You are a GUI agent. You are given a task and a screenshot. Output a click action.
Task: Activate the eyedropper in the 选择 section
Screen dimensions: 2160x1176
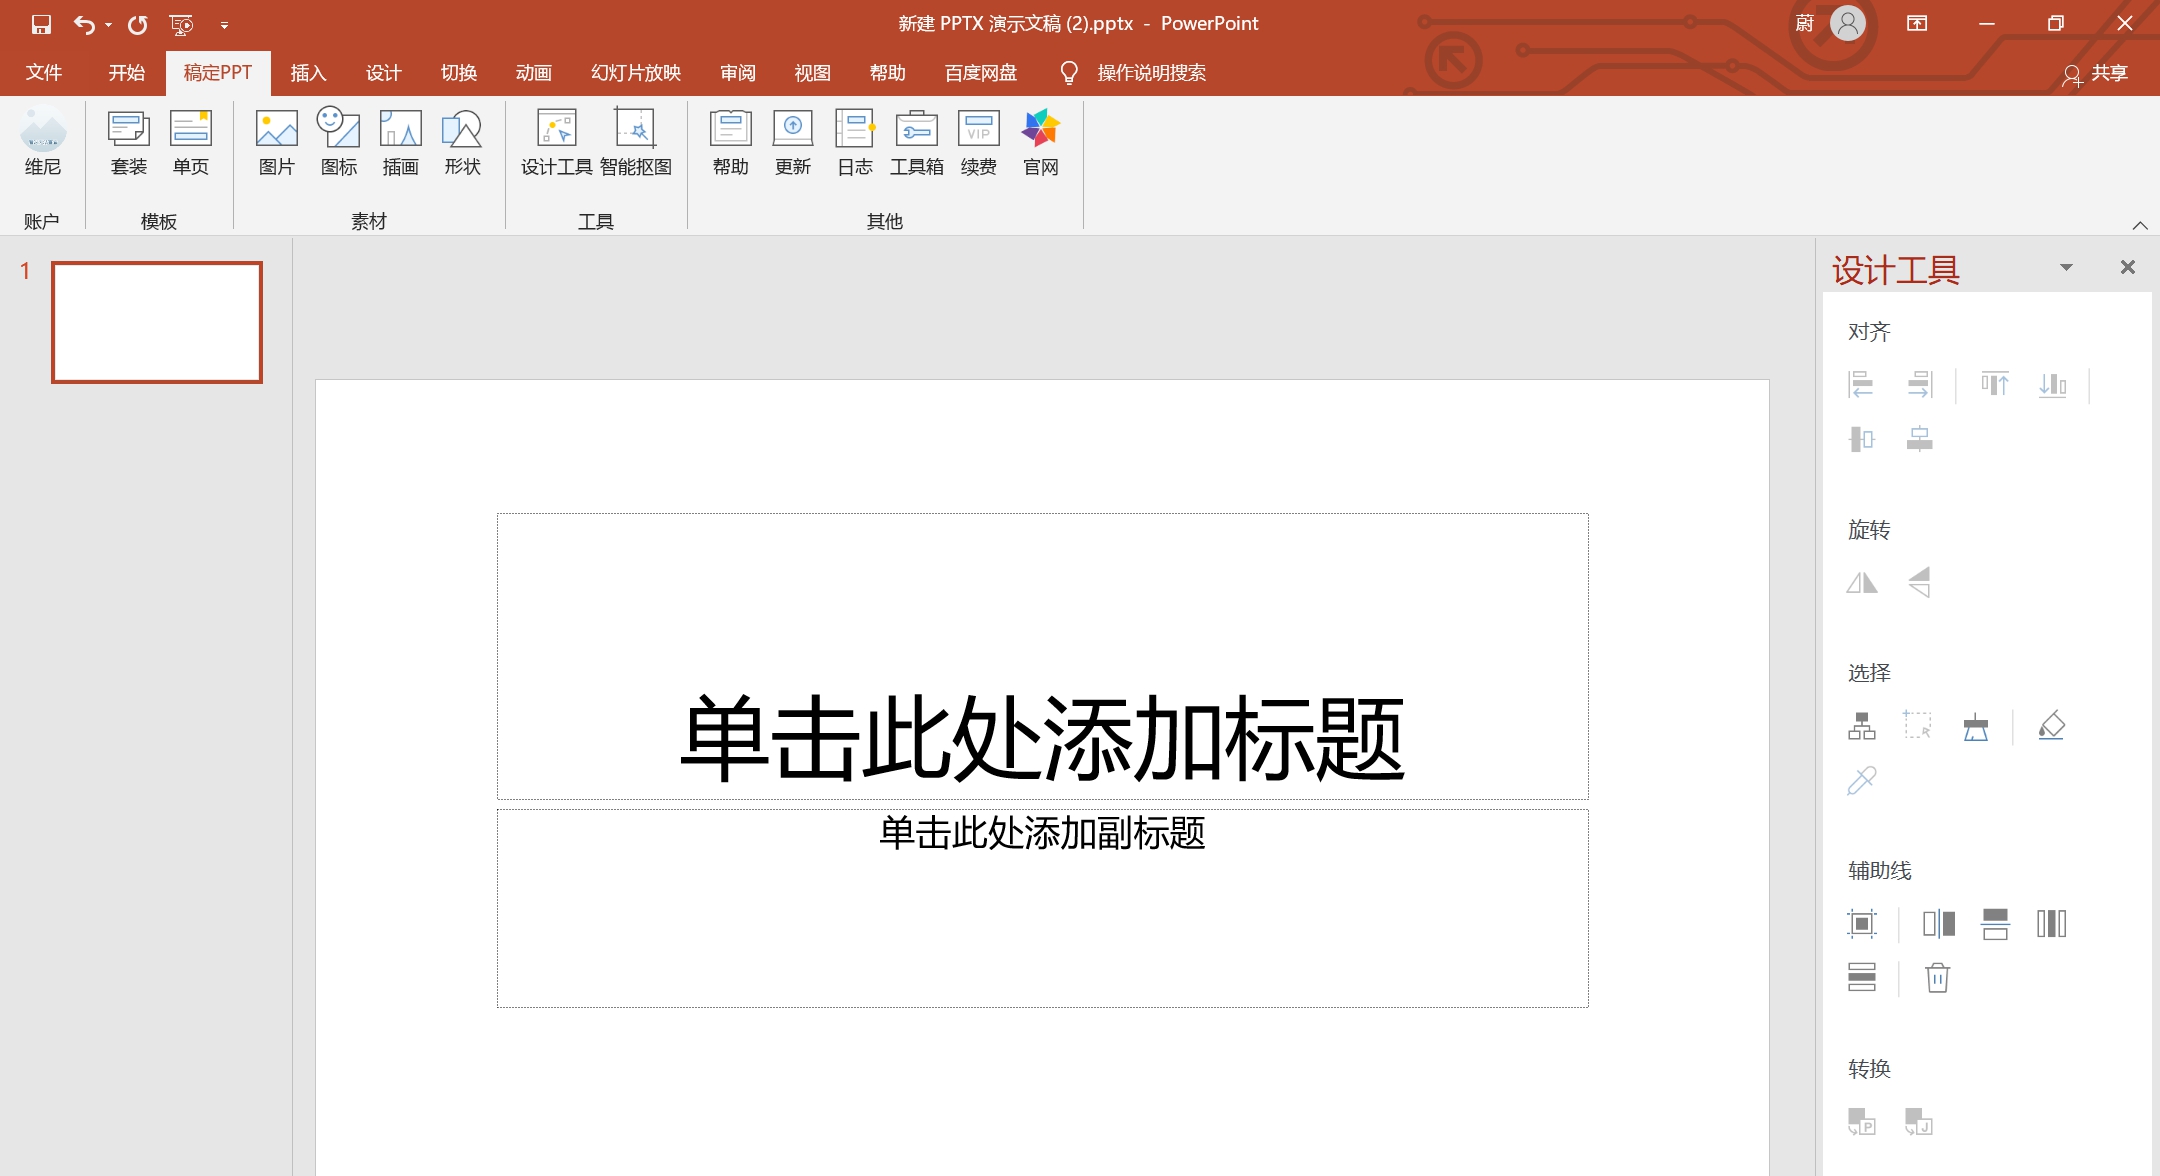coord(1862,781)
